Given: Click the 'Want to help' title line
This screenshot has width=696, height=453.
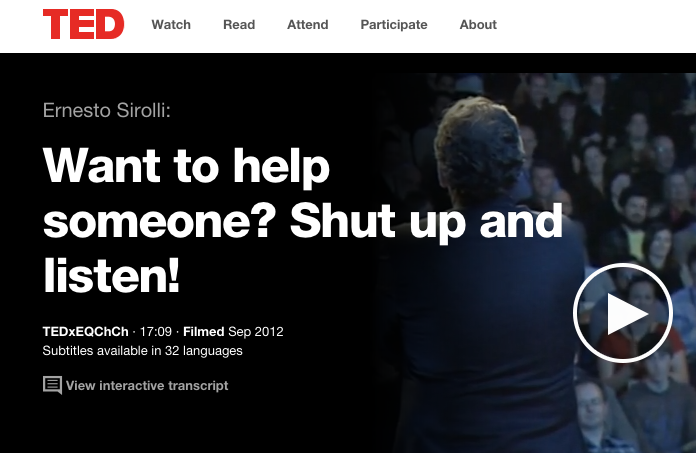Looking at the screenshot, I should pyautogui.click(x=186, y=167).
